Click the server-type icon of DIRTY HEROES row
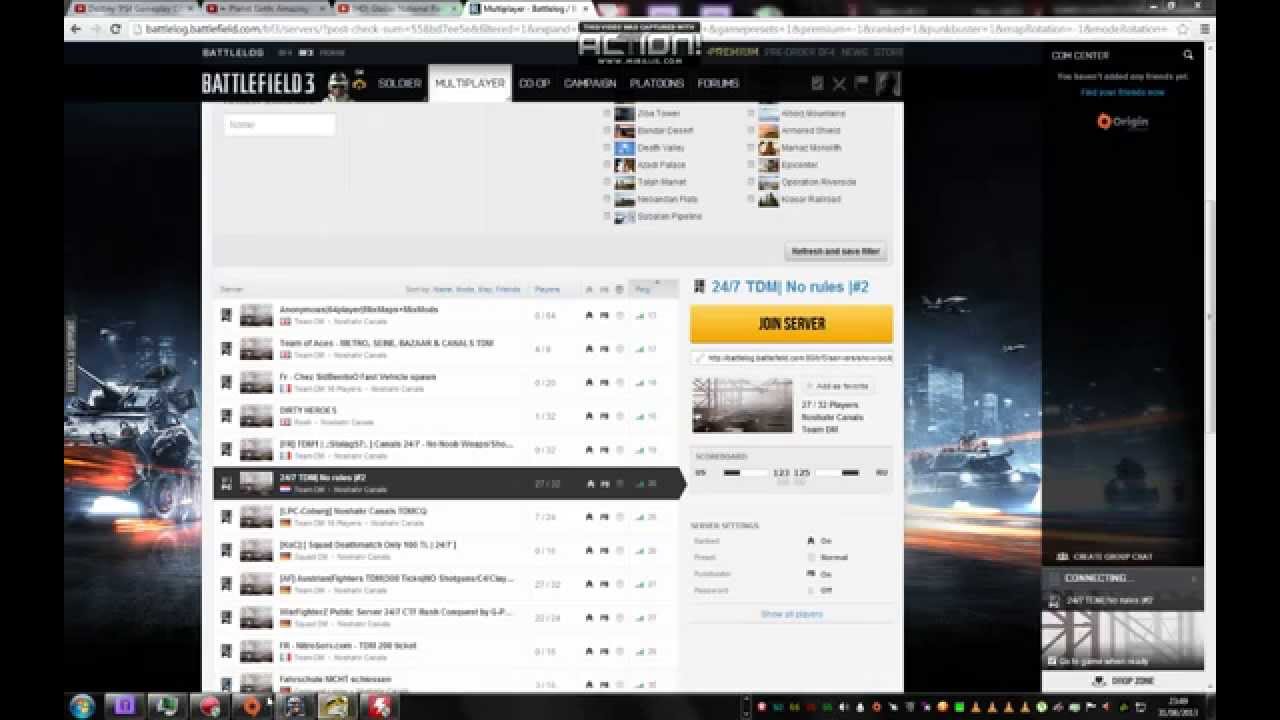Image resolution: width=1280 pixels, height=720 pixels. coord(226,416)
